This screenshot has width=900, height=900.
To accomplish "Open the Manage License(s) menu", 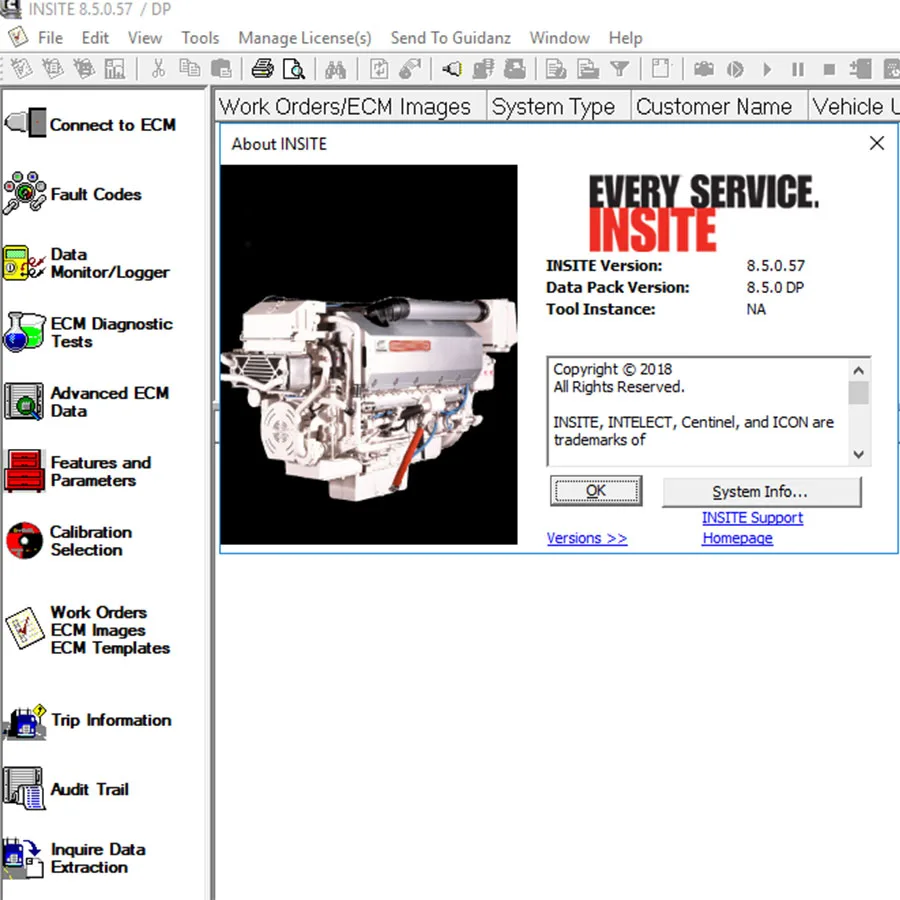I will coord(305,38).
